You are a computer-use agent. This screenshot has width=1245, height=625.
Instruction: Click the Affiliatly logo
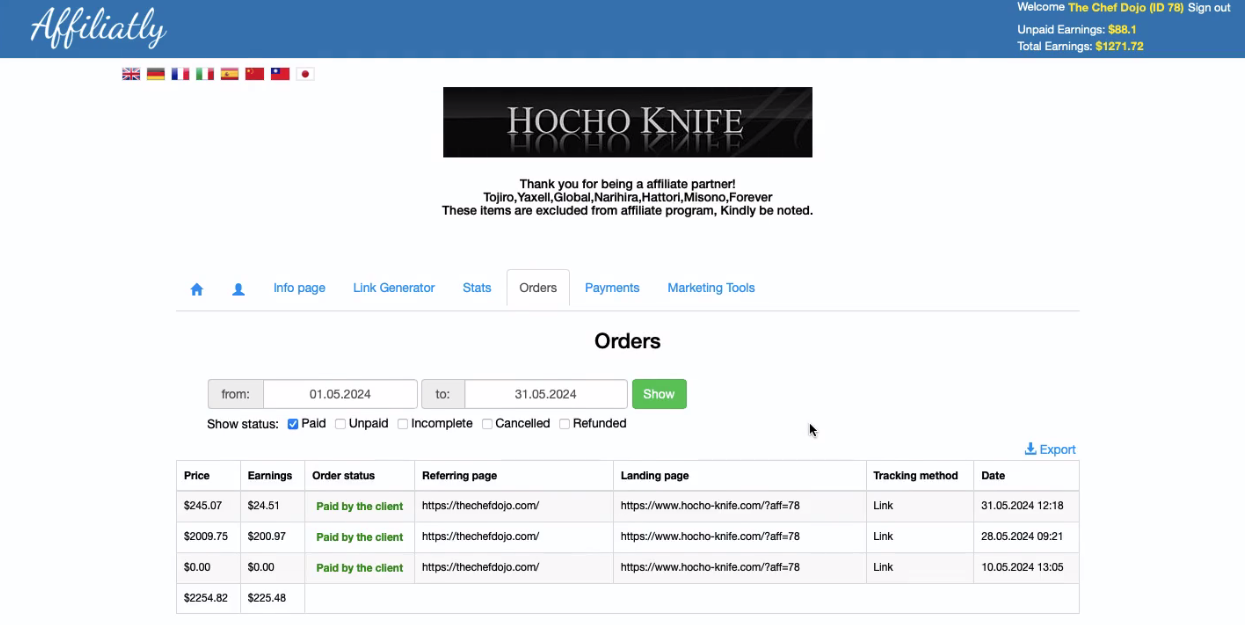coord(98,28)
